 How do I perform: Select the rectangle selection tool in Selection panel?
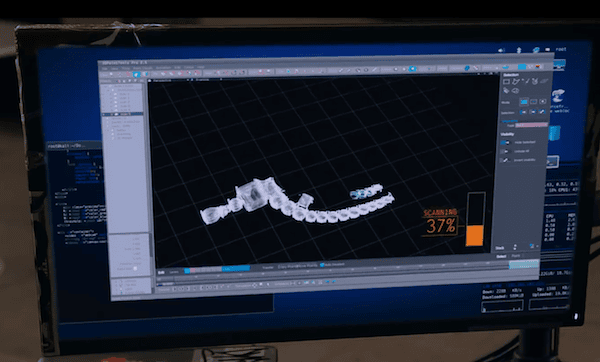tap(506, 82)
